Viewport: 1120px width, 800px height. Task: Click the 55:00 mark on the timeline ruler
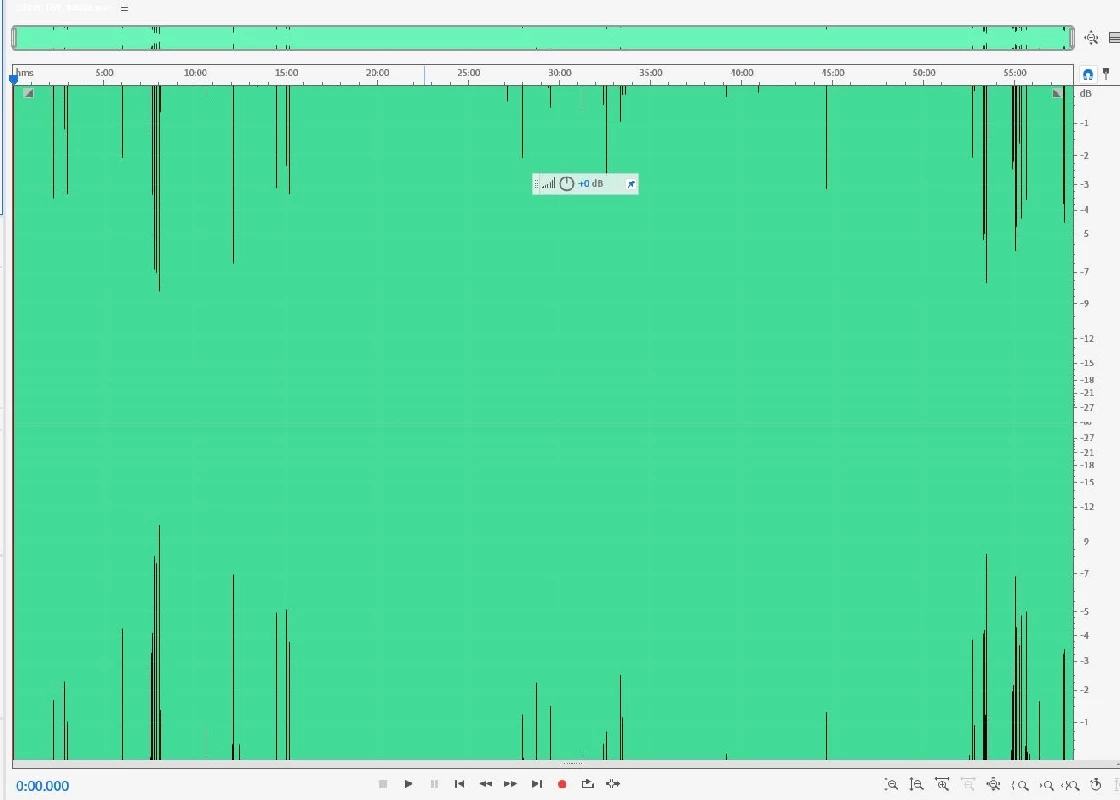pyautogui.click(x=1015, y=73)
